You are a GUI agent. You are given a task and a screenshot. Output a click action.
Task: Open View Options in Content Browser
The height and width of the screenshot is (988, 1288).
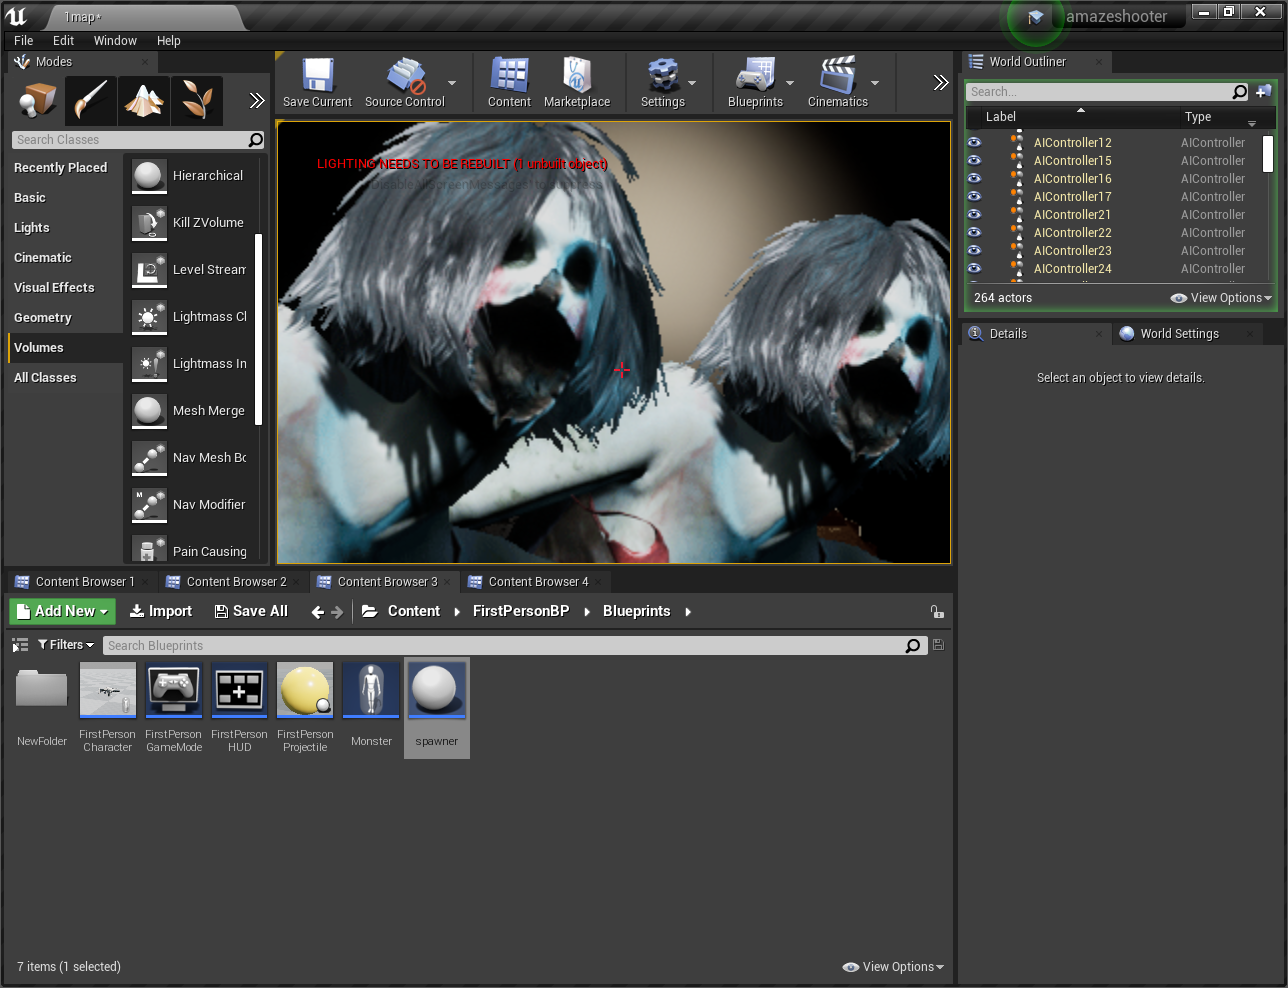point(893,967)
